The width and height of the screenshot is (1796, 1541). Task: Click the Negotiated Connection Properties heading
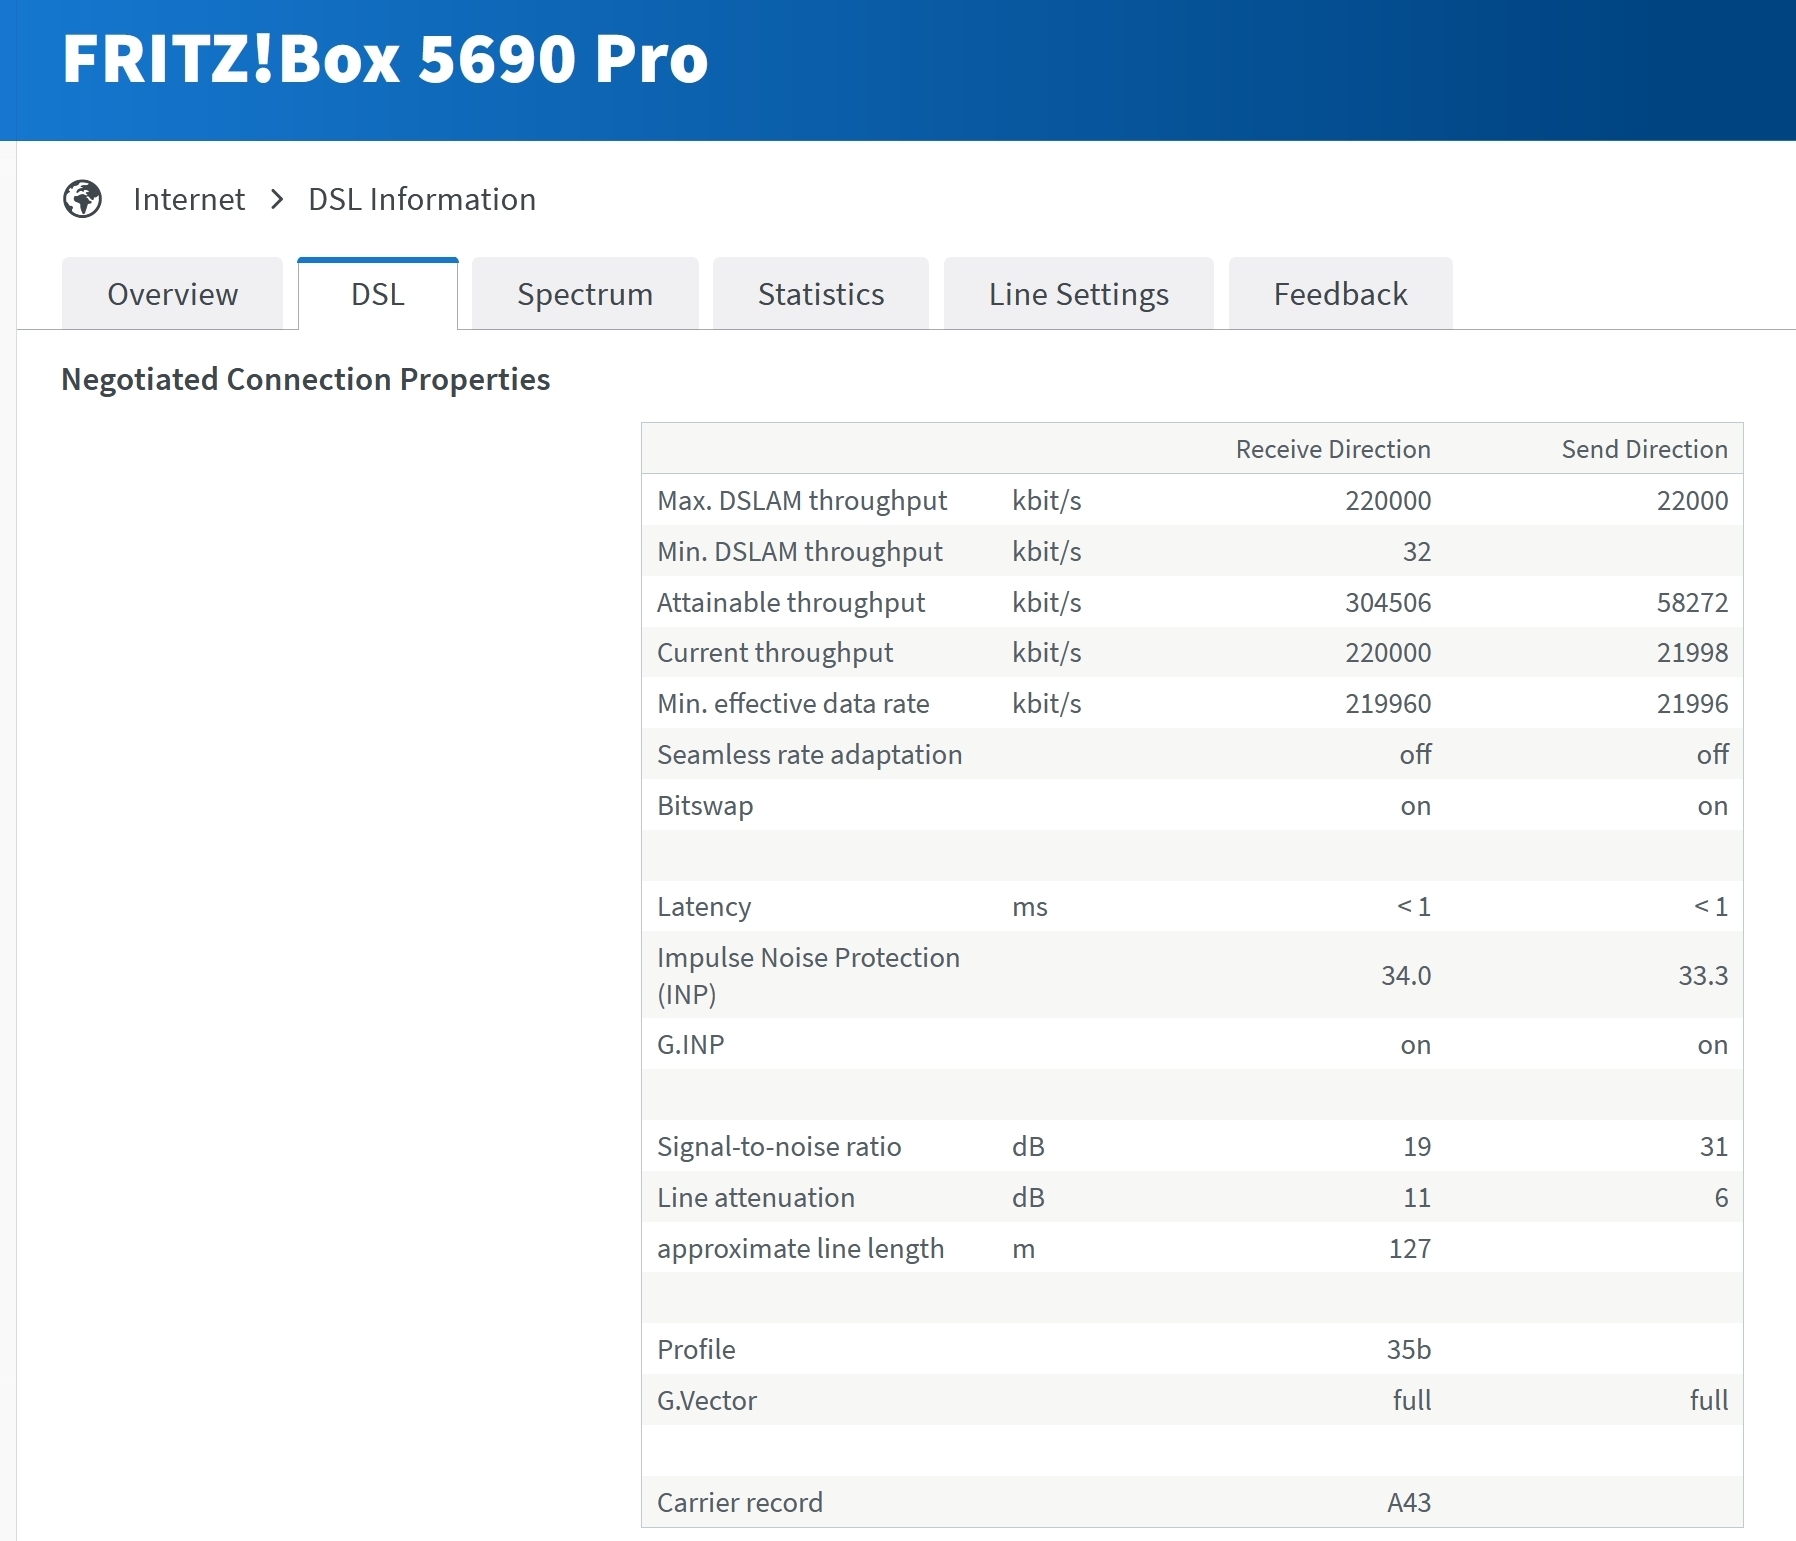[306, 380]
